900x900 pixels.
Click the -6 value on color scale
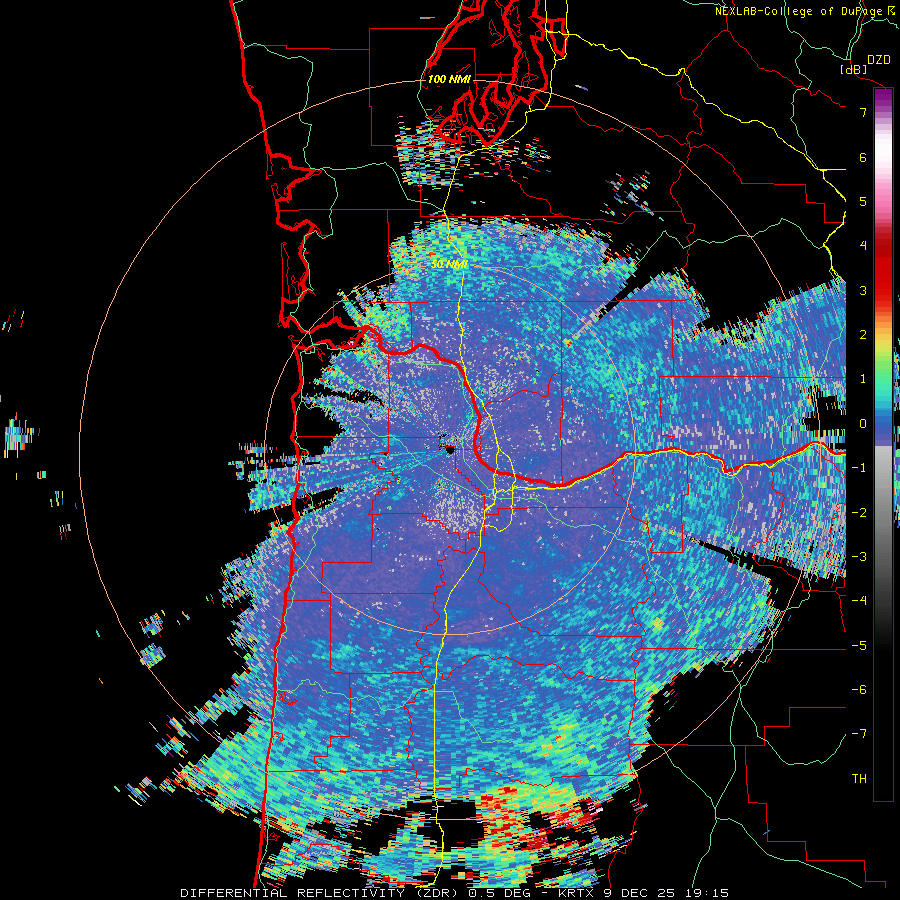tap(859, 690)
